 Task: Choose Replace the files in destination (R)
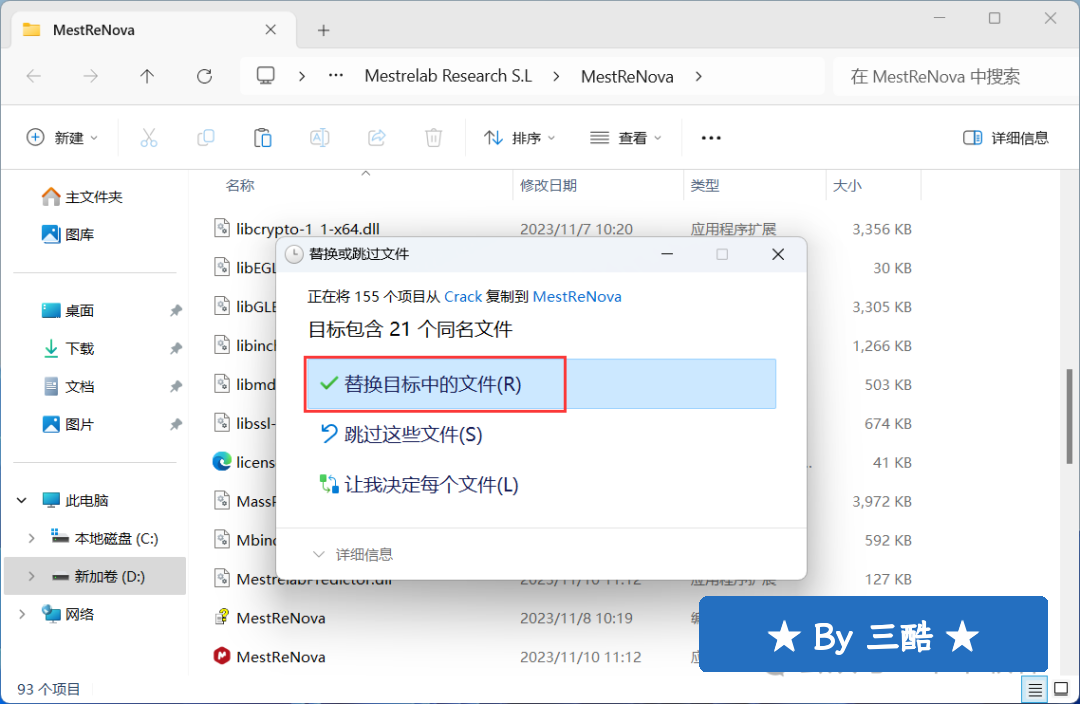coord(541,384)
